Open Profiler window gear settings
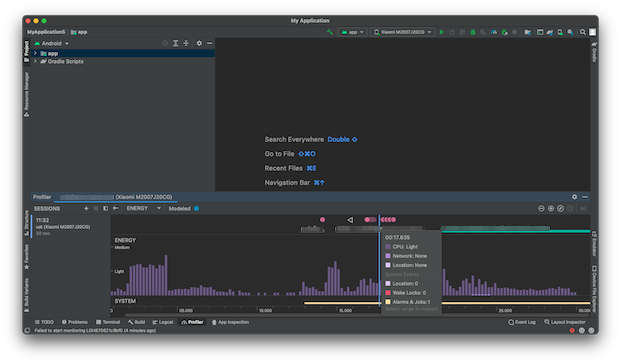Image resolution: width=621 pixels, height=364 pixels. 574,197
